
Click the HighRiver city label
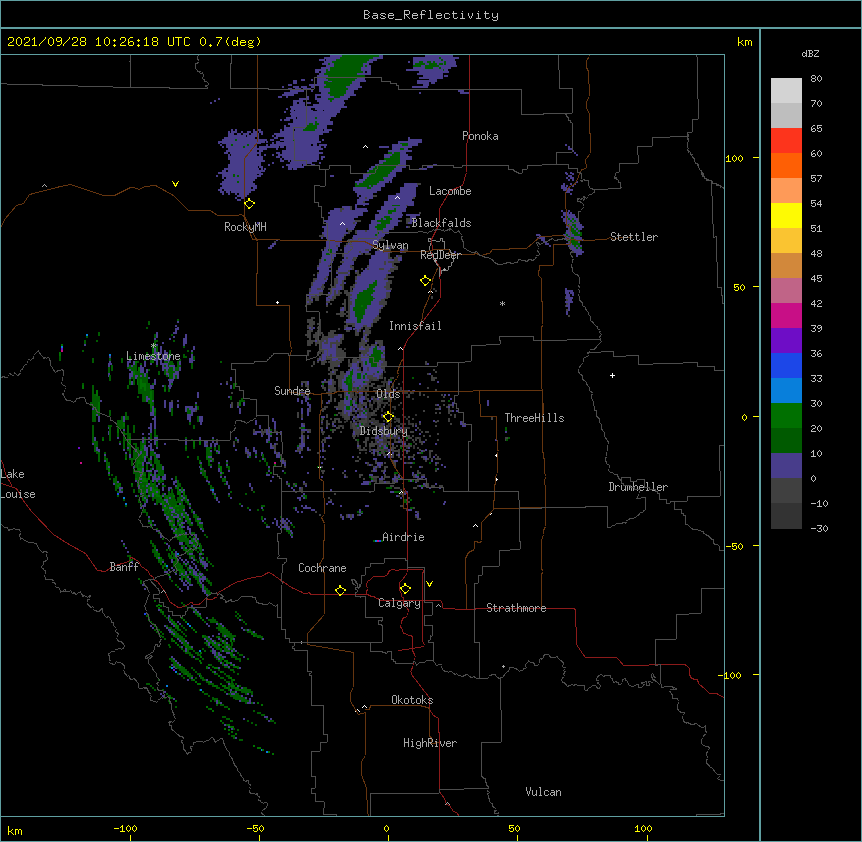click(430, 743)
